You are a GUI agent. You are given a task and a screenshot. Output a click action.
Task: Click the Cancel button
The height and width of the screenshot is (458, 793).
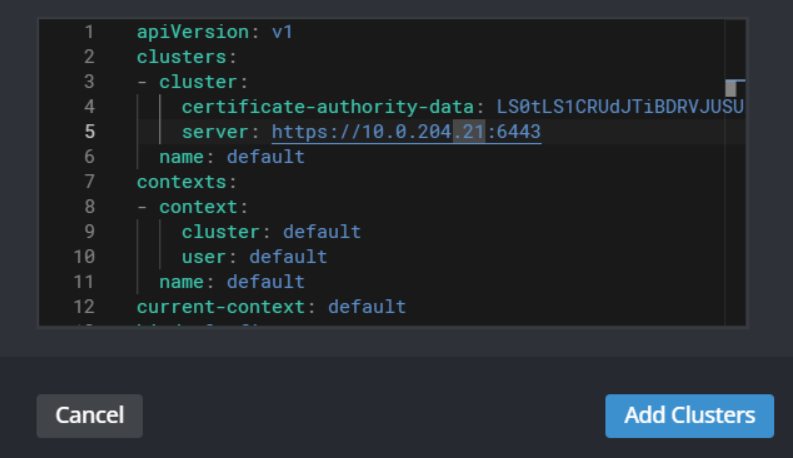pos(89,416)
